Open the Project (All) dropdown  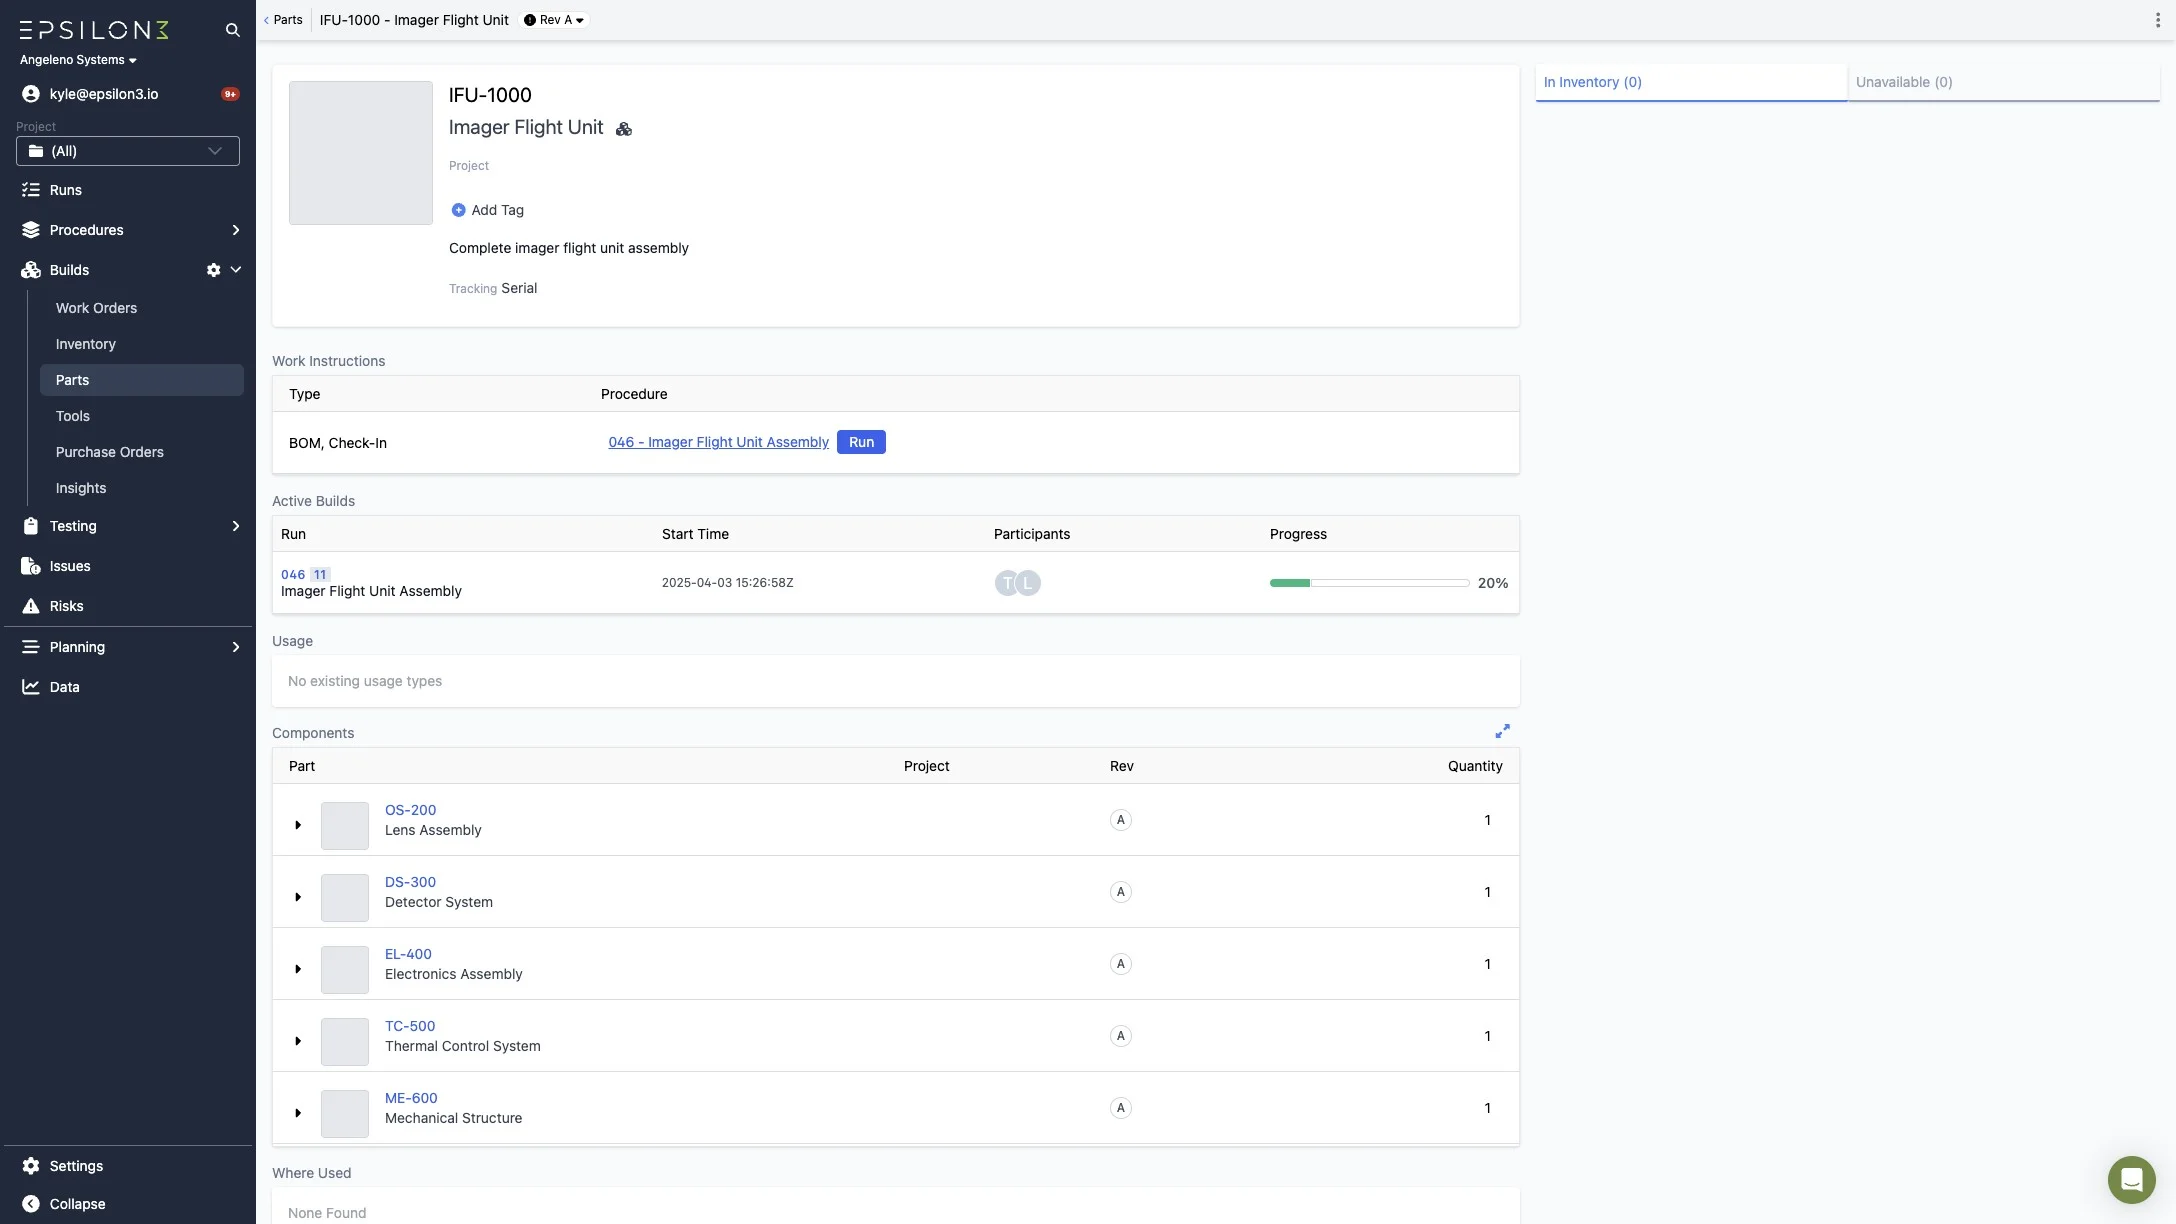(x=128, y=151)
